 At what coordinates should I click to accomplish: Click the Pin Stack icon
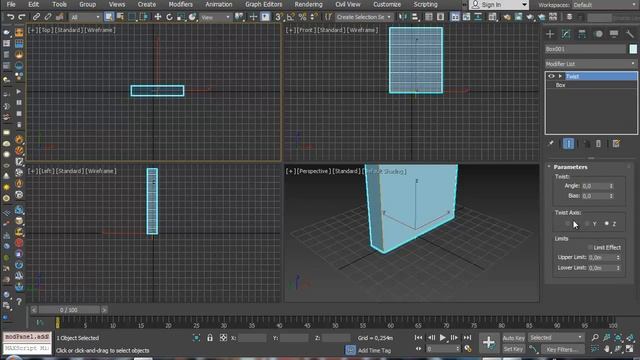551,144
